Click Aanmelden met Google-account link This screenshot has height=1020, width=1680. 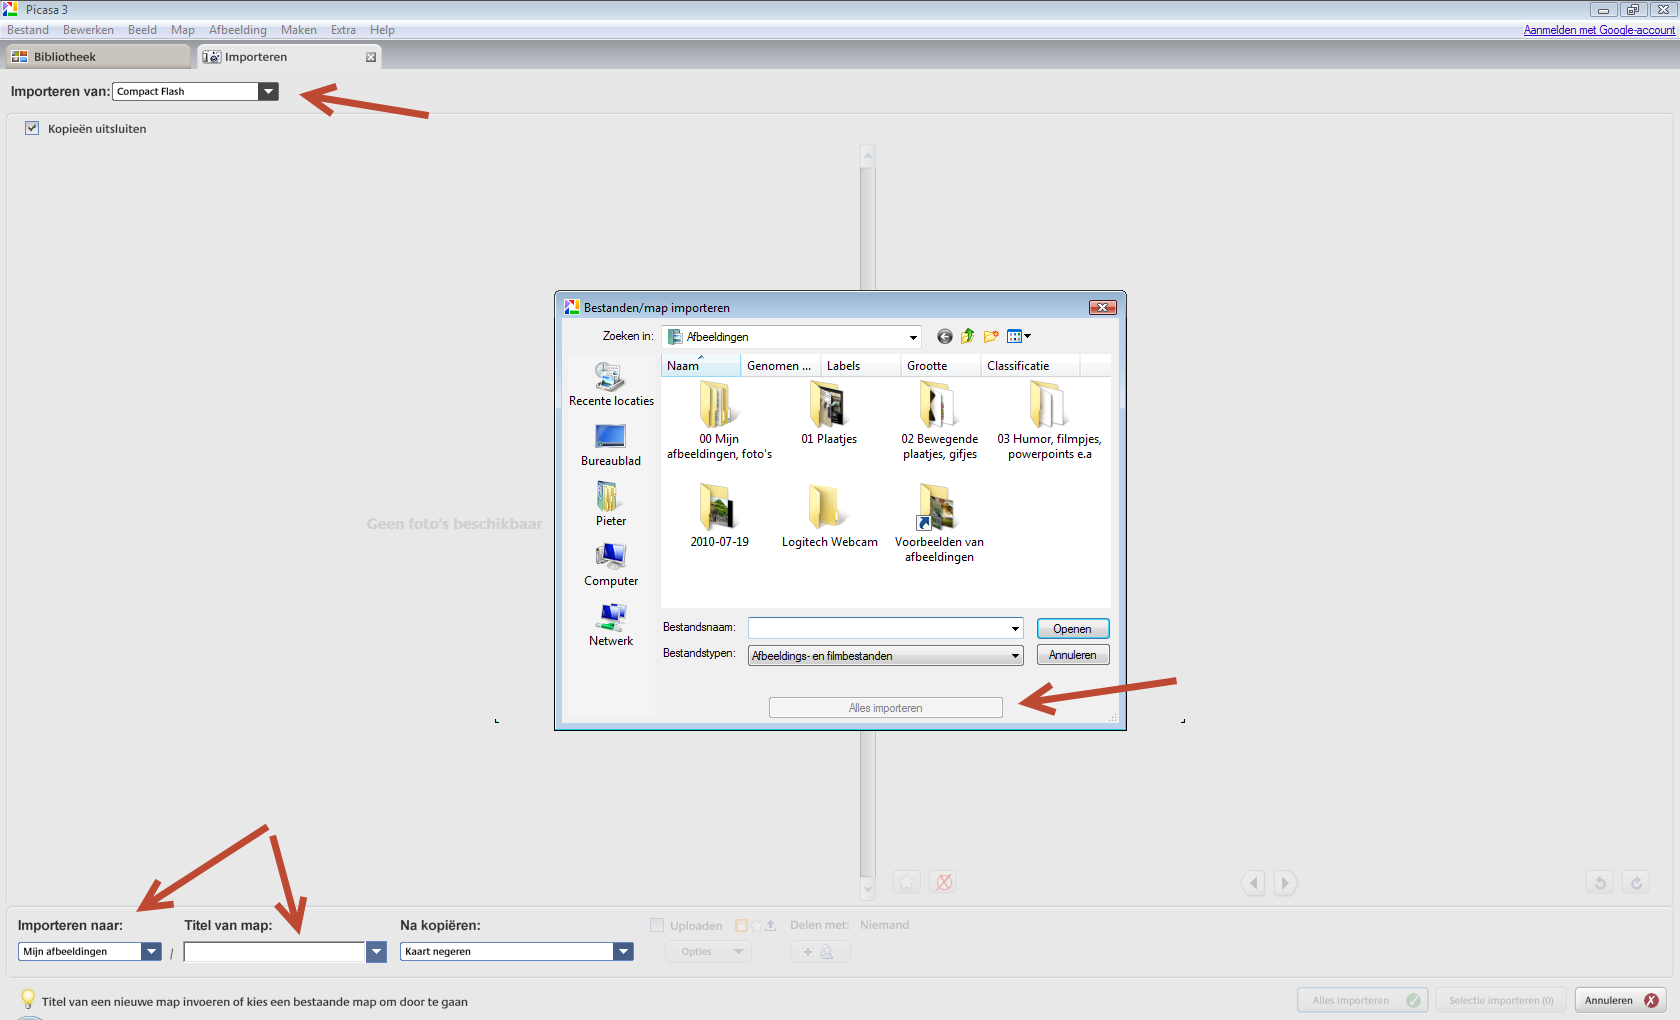tap(1598, 30)
